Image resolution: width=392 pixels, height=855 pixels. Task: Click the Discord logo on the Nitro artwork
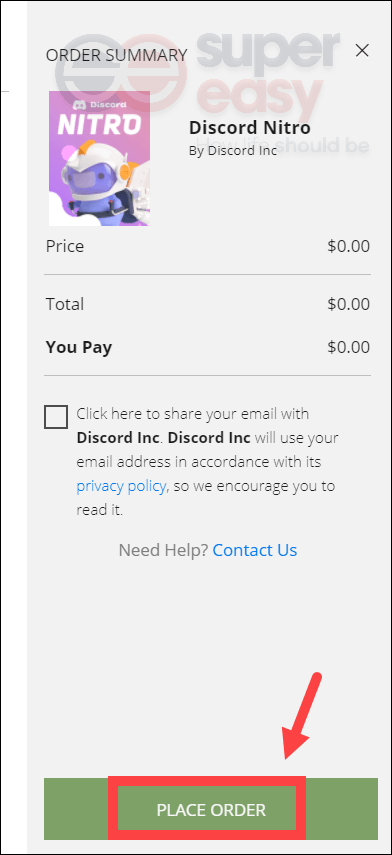click(x=99, y=104)
